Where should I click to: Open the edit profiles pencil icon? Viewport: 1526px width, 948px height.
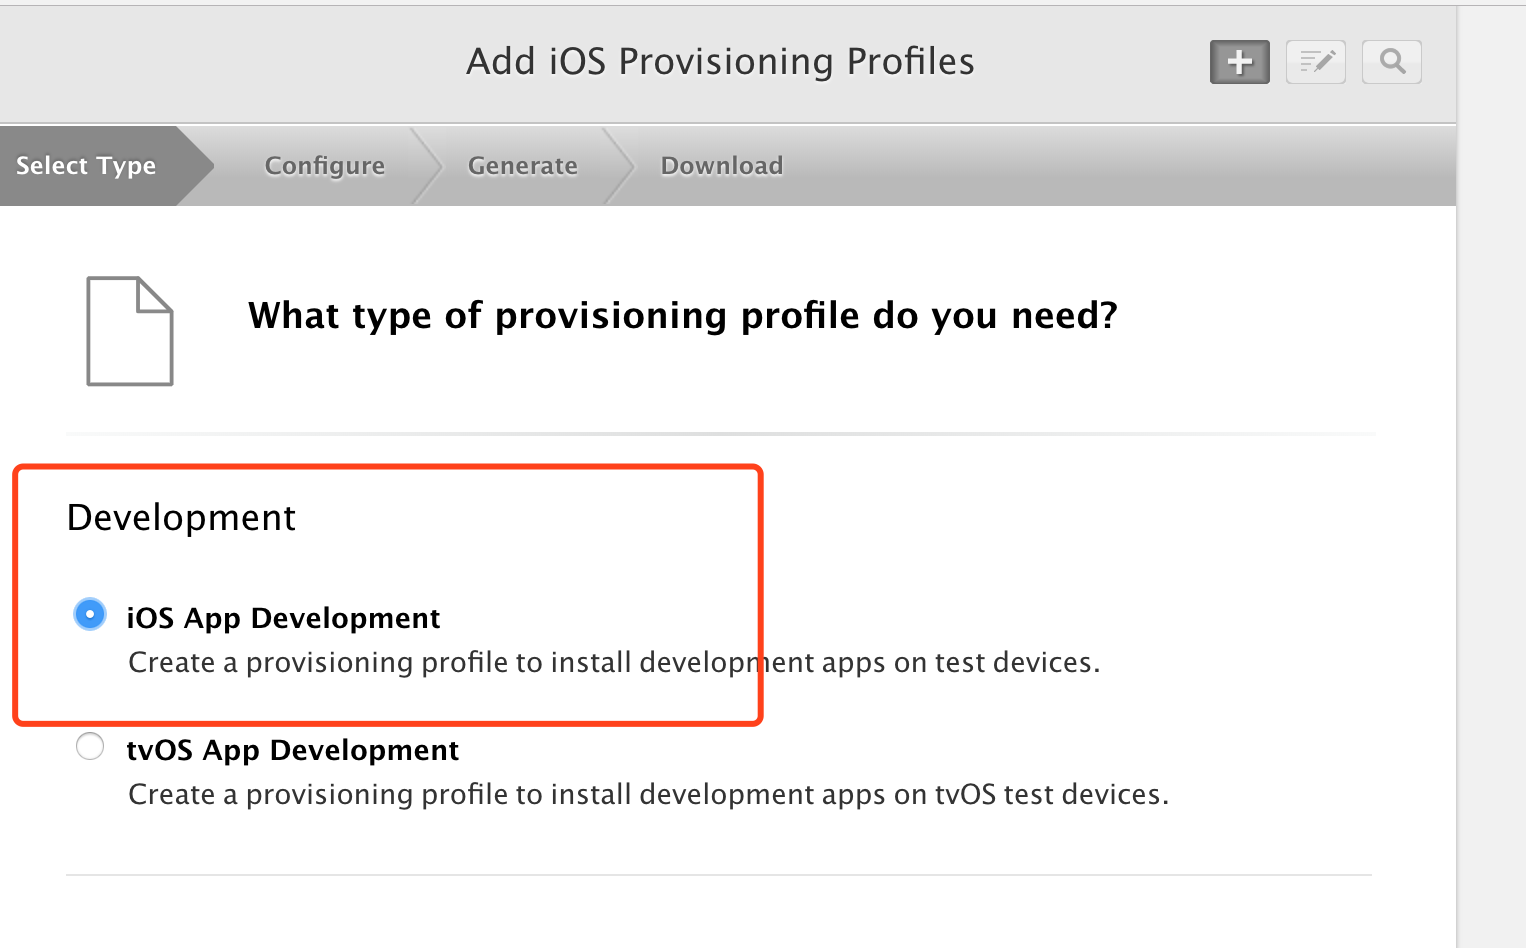tap(1315, 62)
